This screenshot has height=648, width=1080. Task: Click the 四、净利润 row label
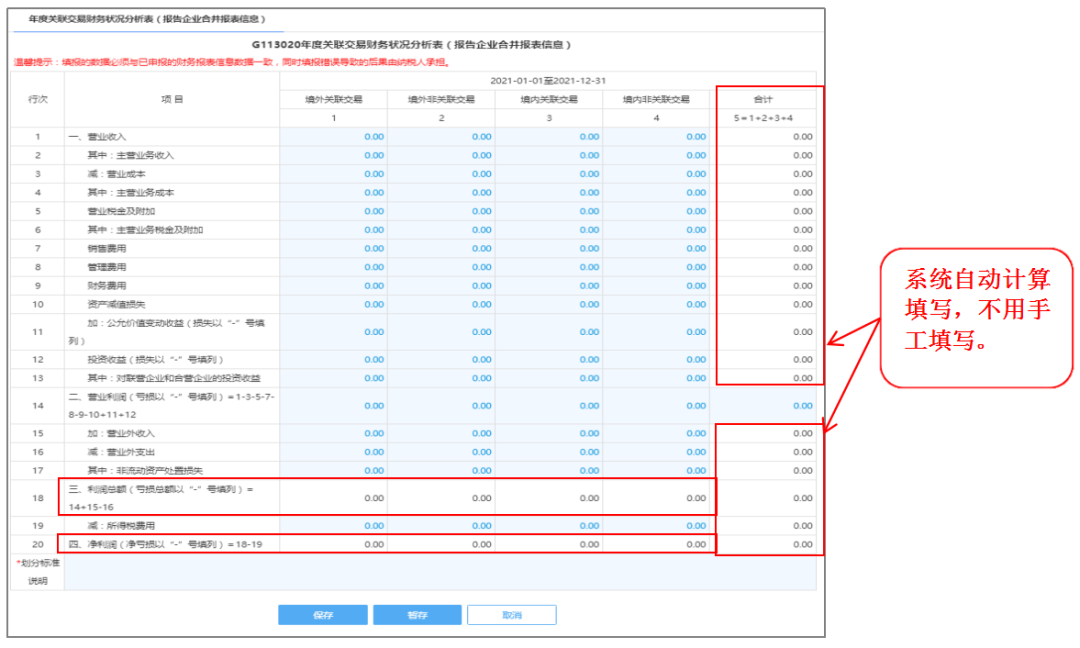[165, 544]
